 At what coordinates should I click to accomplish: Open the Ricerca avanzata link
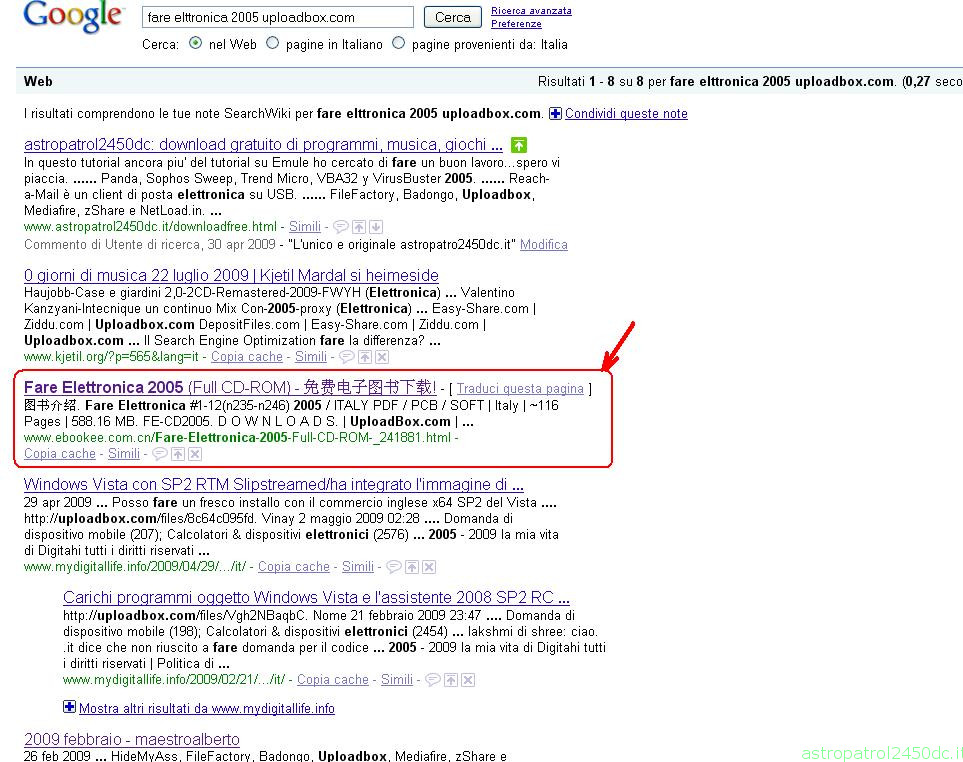(531, 10)
